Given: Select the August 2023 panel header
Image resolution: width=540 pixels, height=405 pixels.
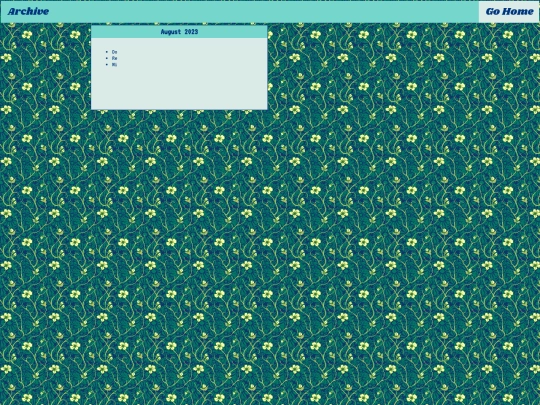Looking at the screenshot, I should point(179,32).
